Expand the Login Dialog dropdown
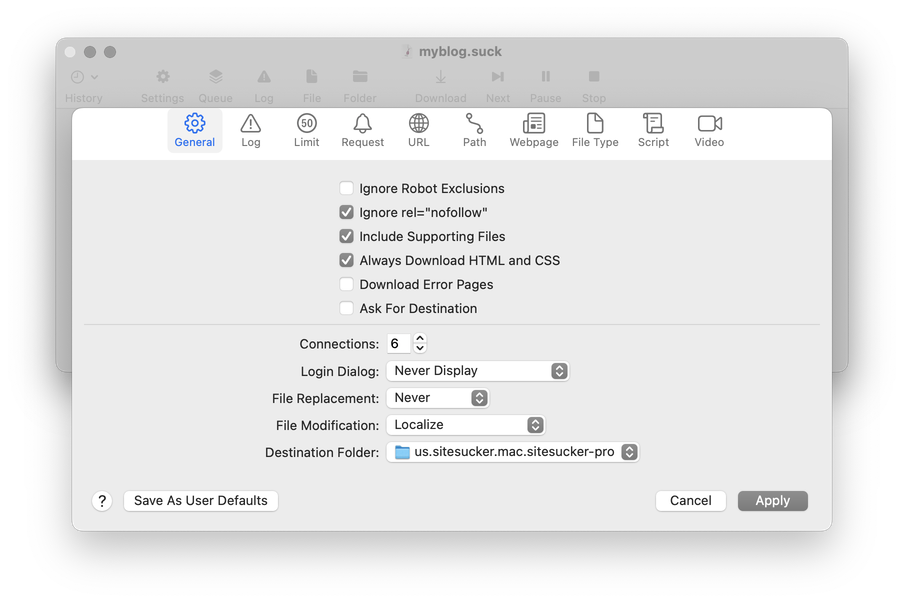Screen dimensions: 904x605 [x=477, y=371]
